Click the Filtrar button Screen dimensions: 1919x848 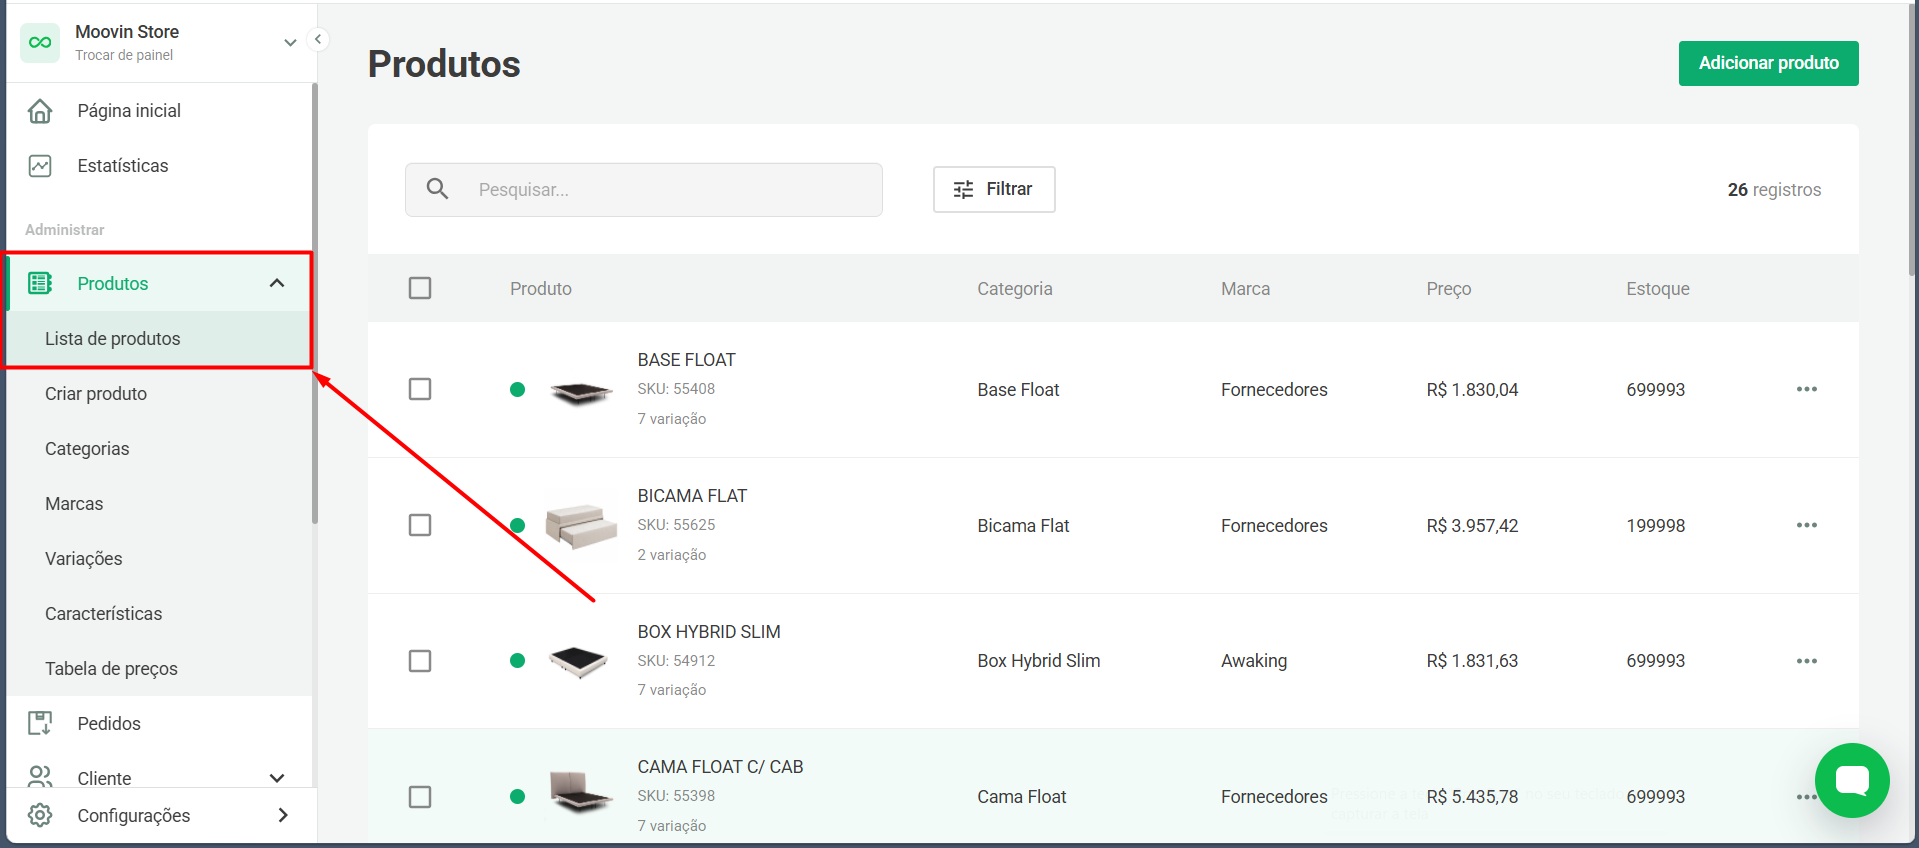point(994,189)
